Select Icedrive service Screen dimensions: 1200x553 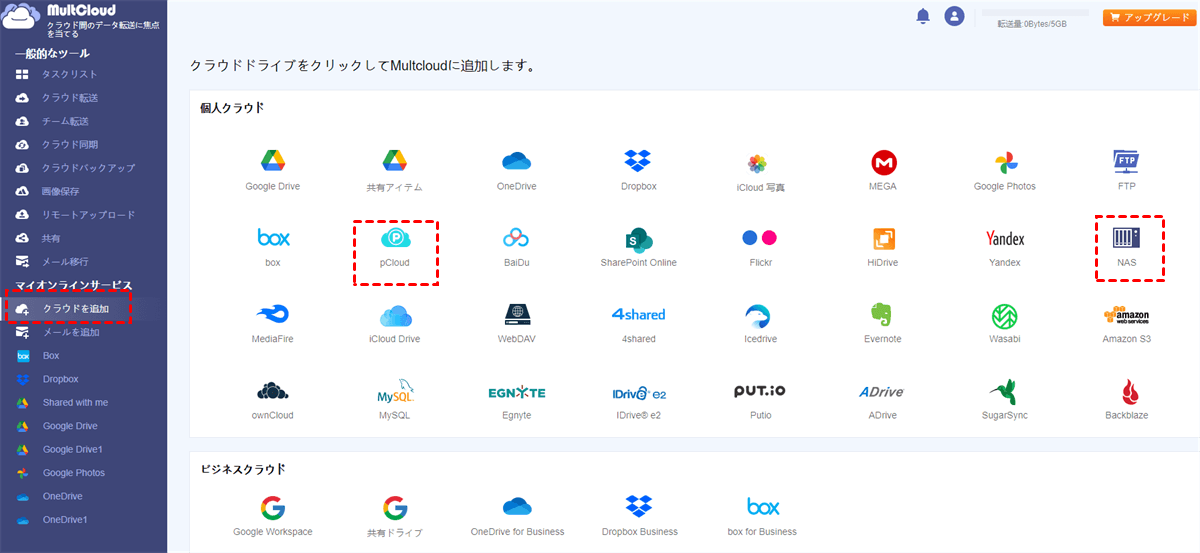pyautogui.click(x=760, y=324)
